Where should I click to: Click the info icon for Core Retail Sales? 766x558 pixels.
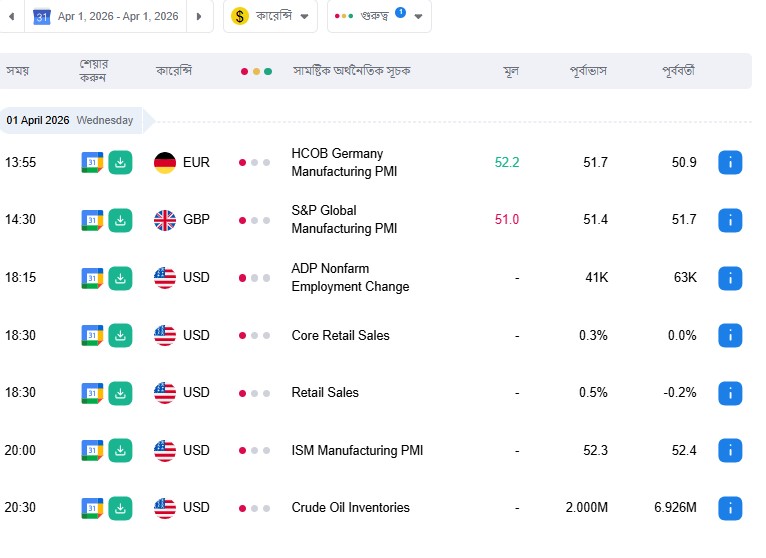(x=730, y=335)
